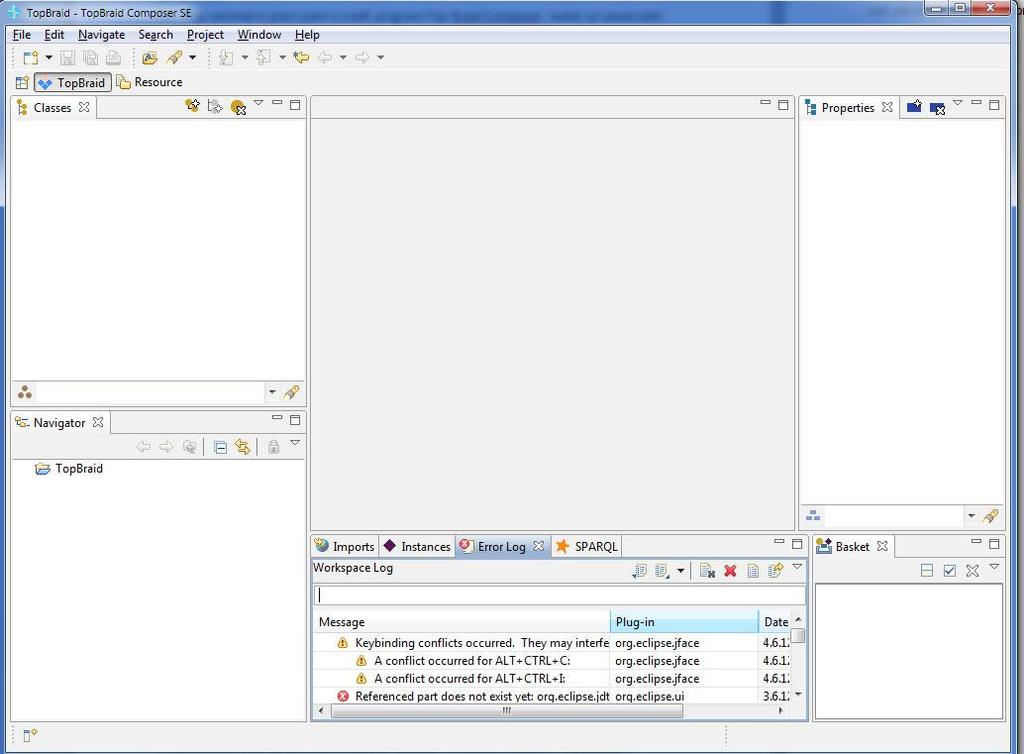The height and width of the screenshot is (754, 1024).
Task: Select the "conflict occurred for ALT+CTRL+C" log row
Action: pos(551,661)
